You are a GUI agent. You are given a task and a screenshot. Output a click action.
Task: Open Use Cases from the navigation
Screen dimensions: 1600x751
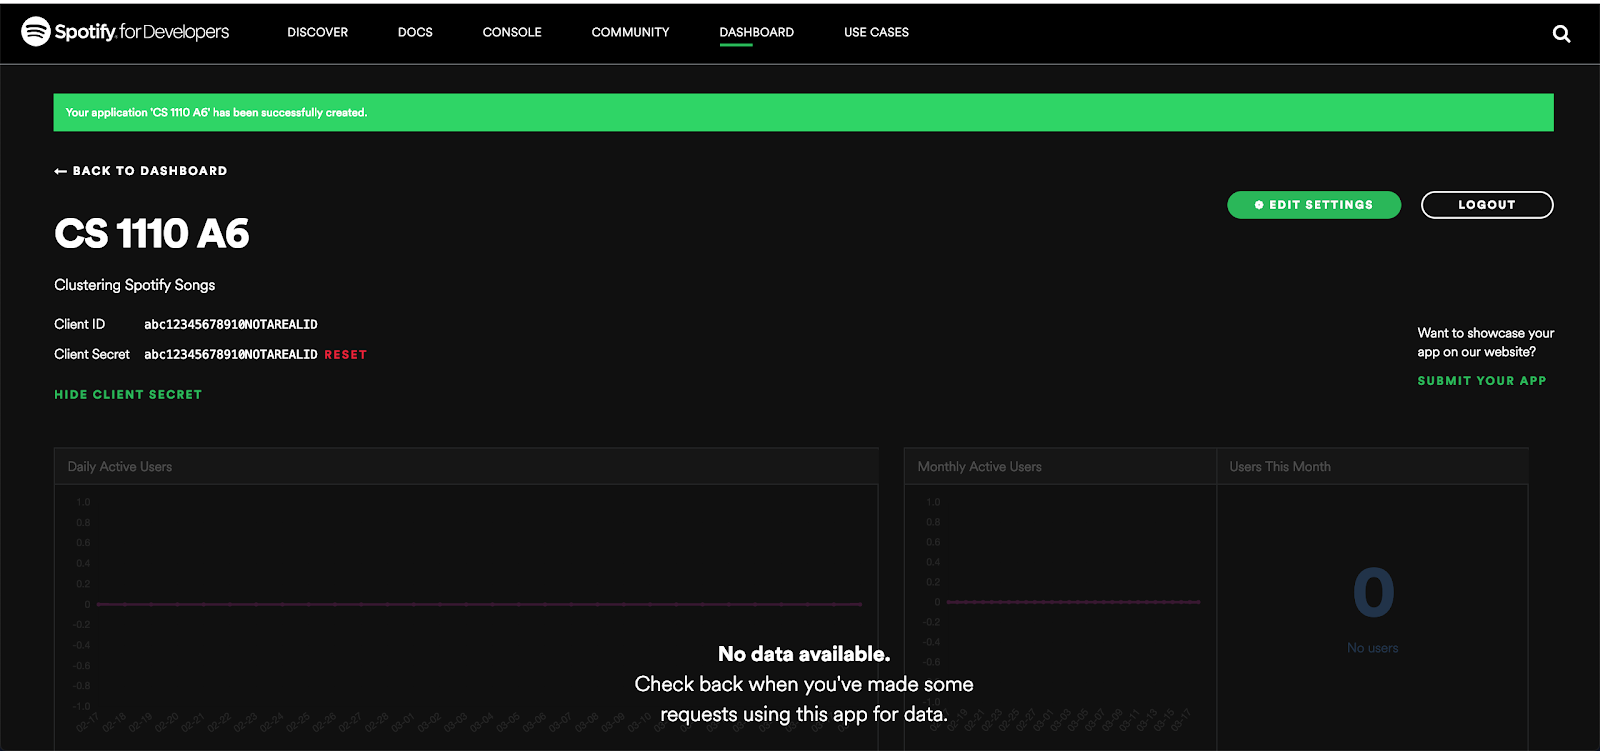click(x=876, y=32)
